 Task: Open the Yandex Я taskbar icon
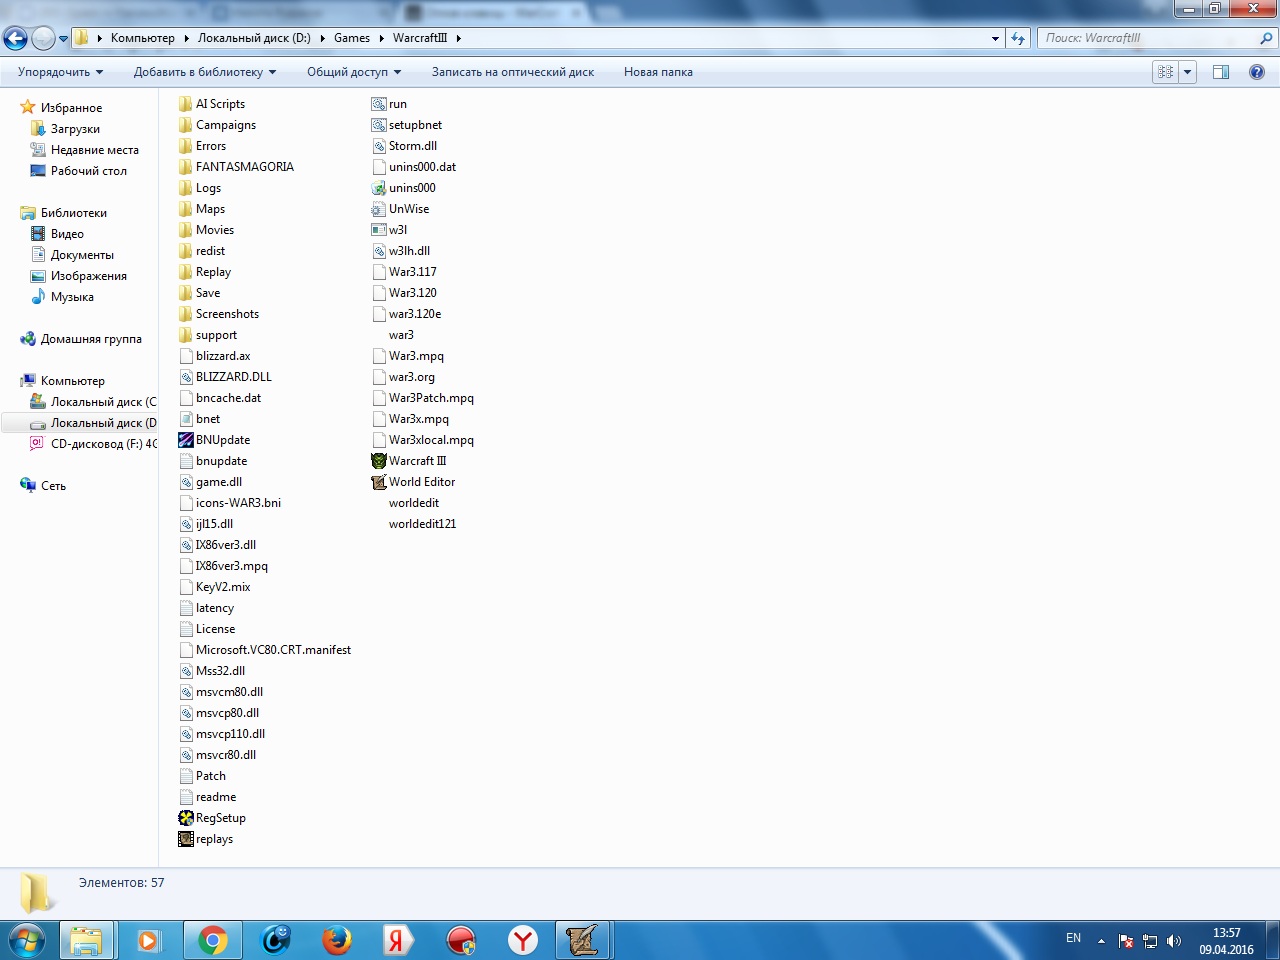tap(398, 940)
